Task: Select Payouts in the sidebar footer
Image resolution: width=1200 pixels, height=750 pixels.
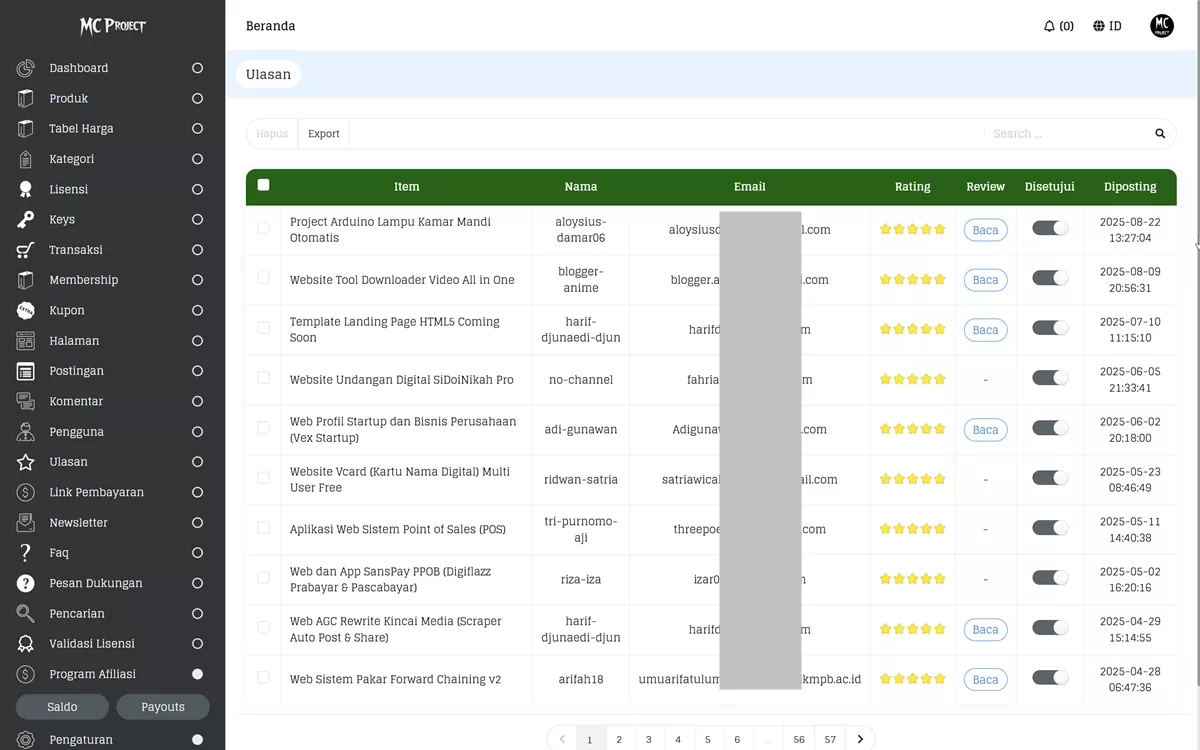Action: (163, 707)
